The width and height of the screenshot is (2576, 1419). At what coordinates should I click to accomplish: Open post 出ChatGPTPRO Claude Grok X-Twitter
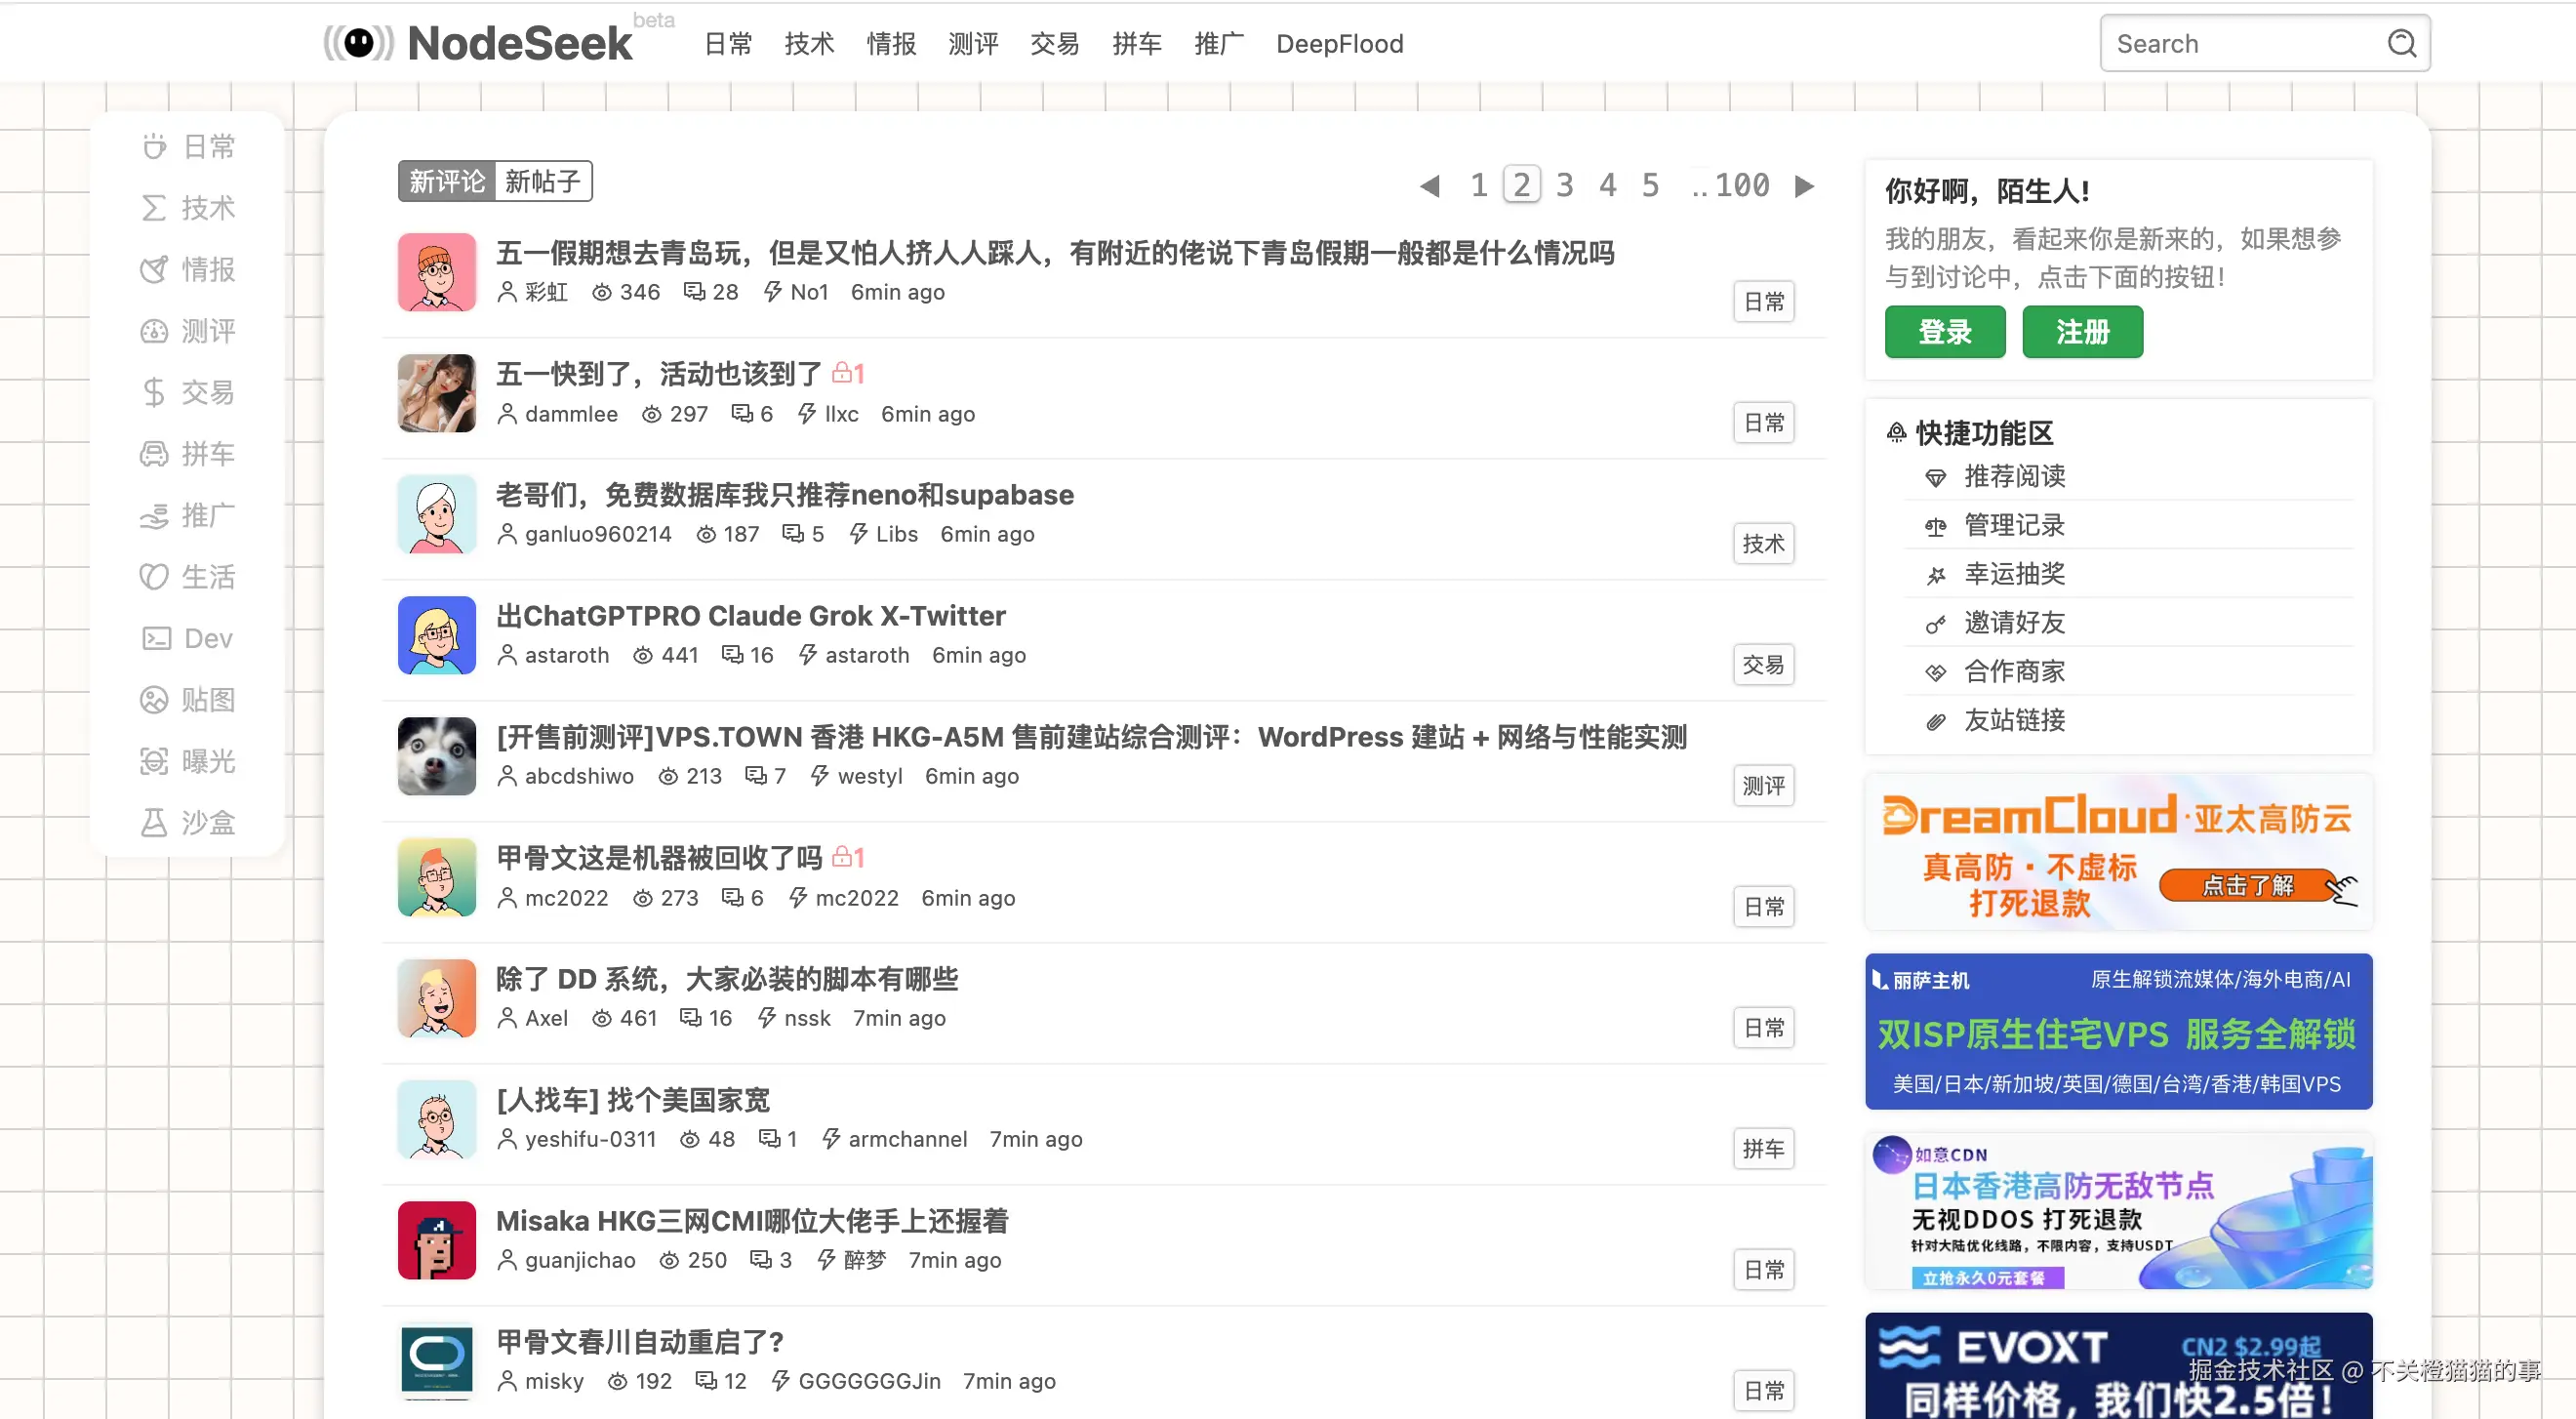click(x=751, y=616)
